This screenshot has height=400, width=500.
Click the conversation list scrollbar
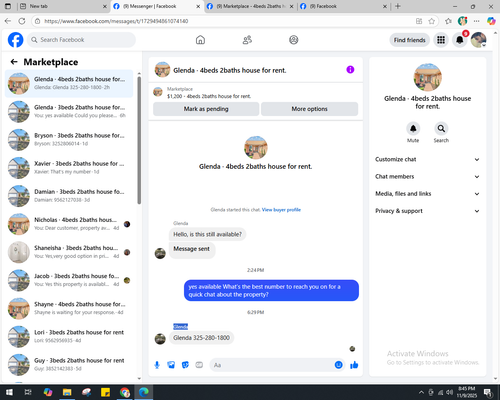point(139,140)
